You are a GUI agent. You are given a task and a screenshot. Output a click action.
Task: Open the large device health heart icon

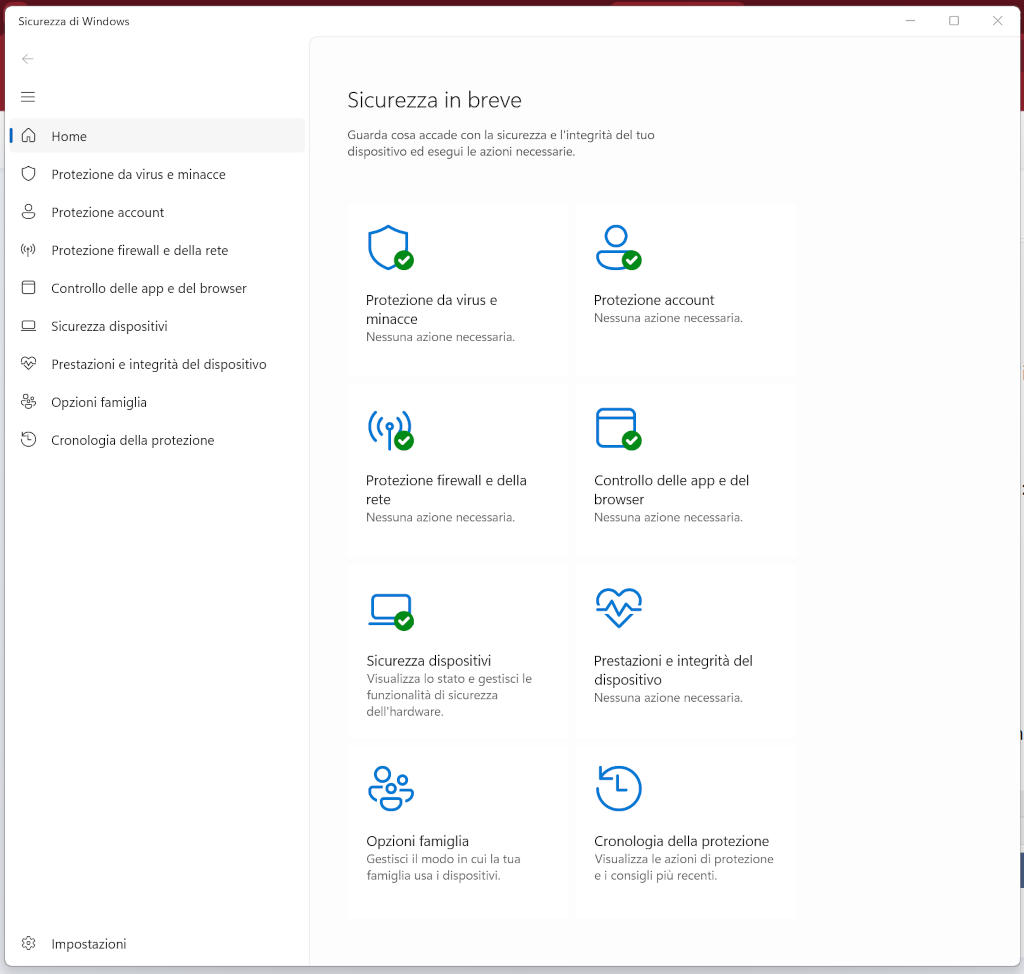[x=618, y=608]
